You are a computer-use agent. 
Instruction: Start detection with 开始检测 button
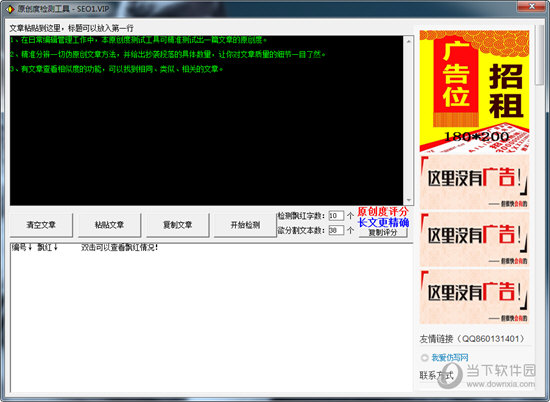tap(245, 225)
